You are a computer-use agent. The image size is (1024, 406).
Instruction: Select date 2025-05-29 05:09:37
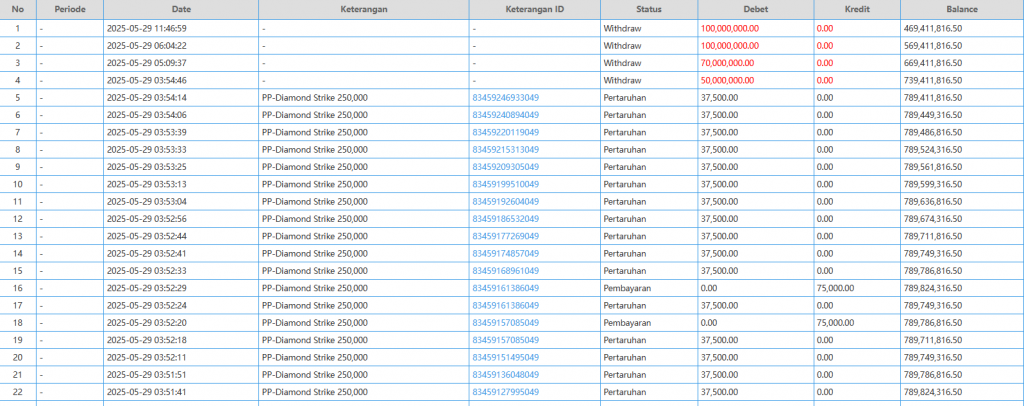click(x=147, y=63)
